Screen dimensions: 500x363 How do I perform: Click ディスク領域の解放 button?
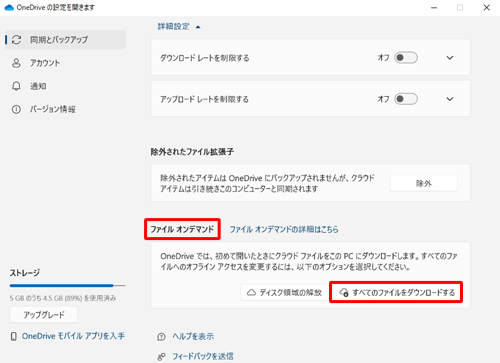(284, 292)
